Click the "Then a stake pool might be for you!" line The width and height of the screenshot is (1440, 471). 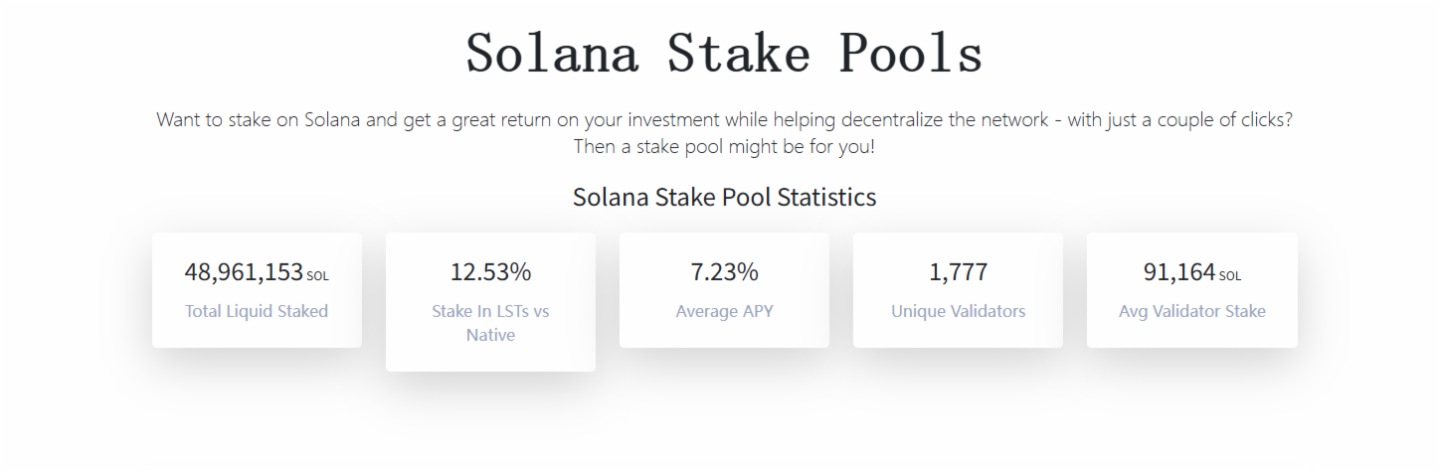click(x=724, y=146)
